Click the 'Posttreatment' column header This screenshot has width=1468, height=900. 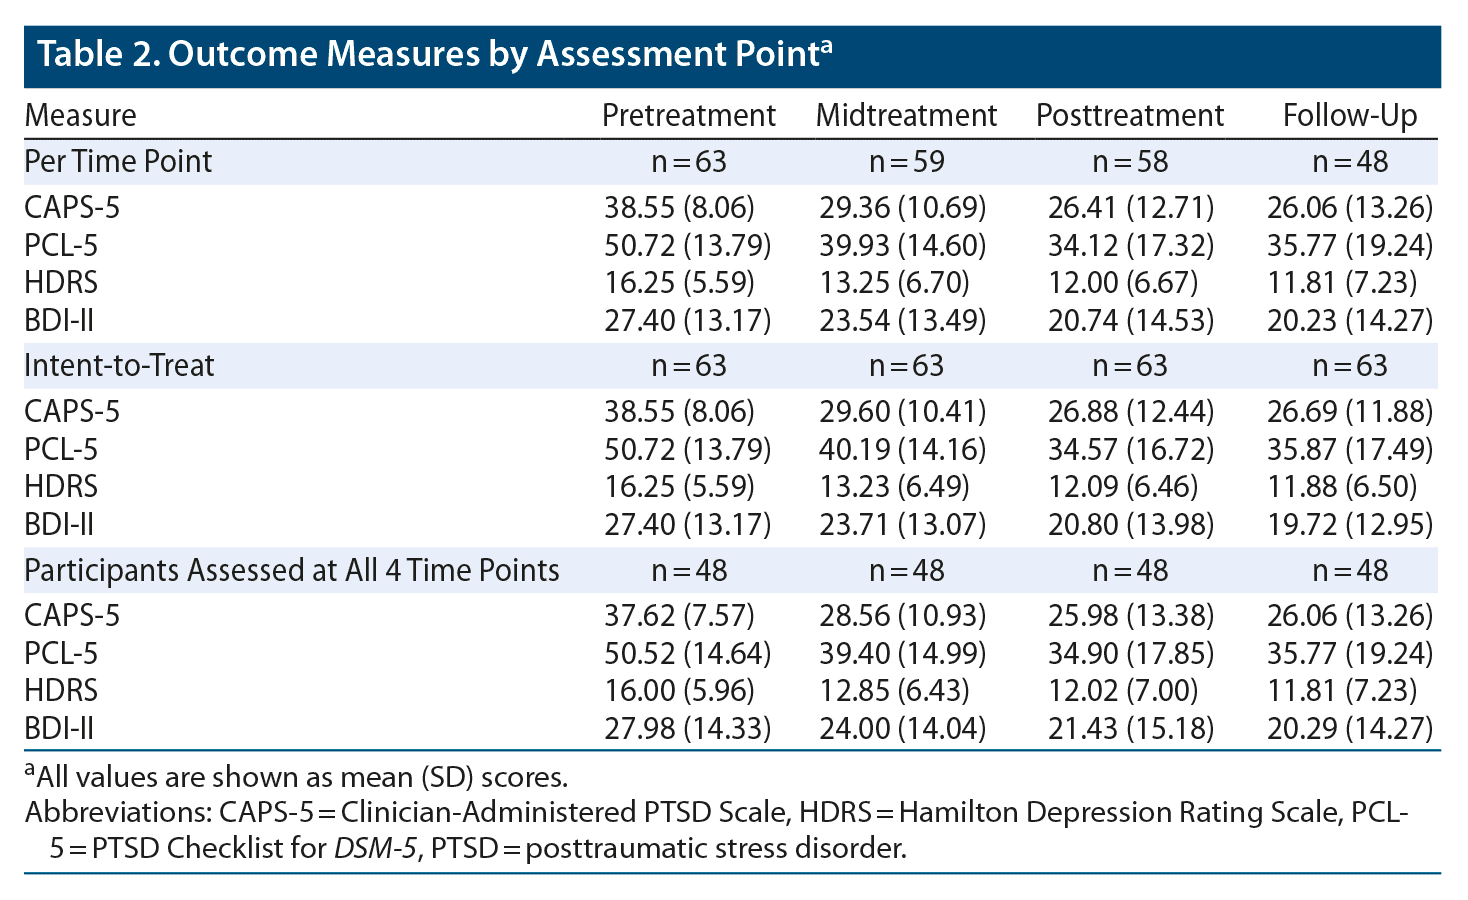1129,116
